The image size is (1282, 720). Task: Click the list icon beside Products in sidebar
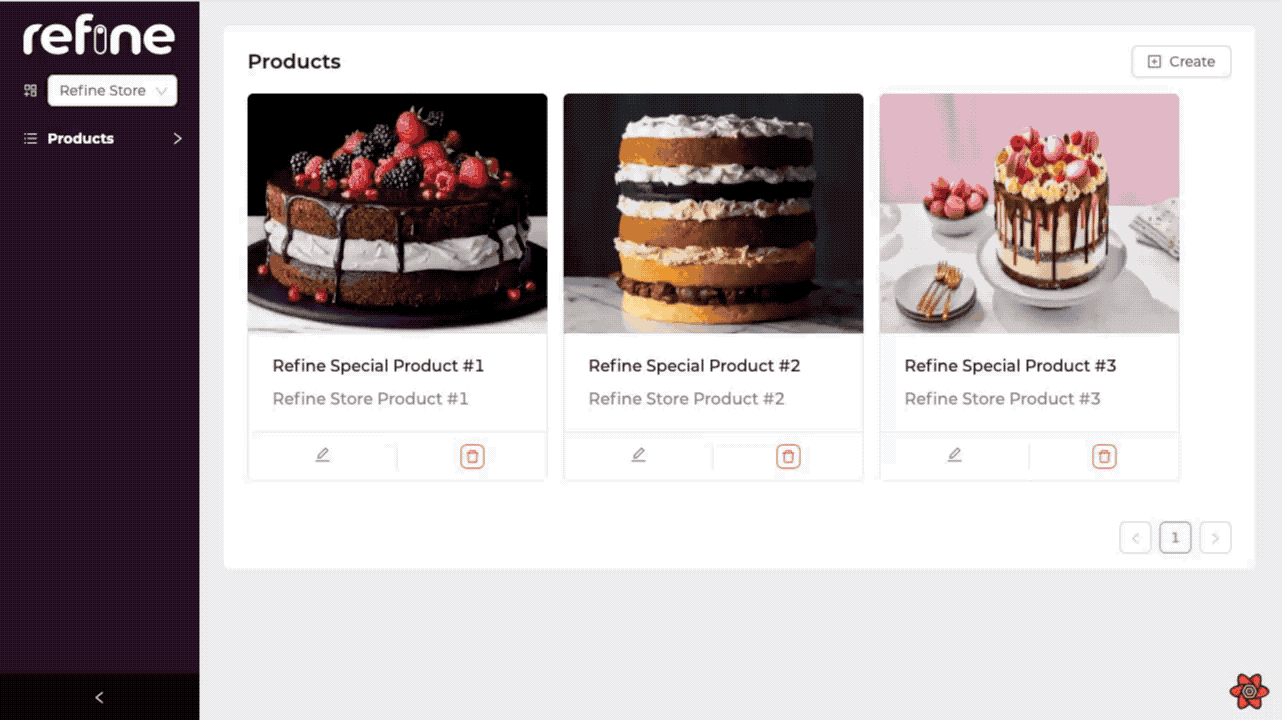click(x=28, y=138)
